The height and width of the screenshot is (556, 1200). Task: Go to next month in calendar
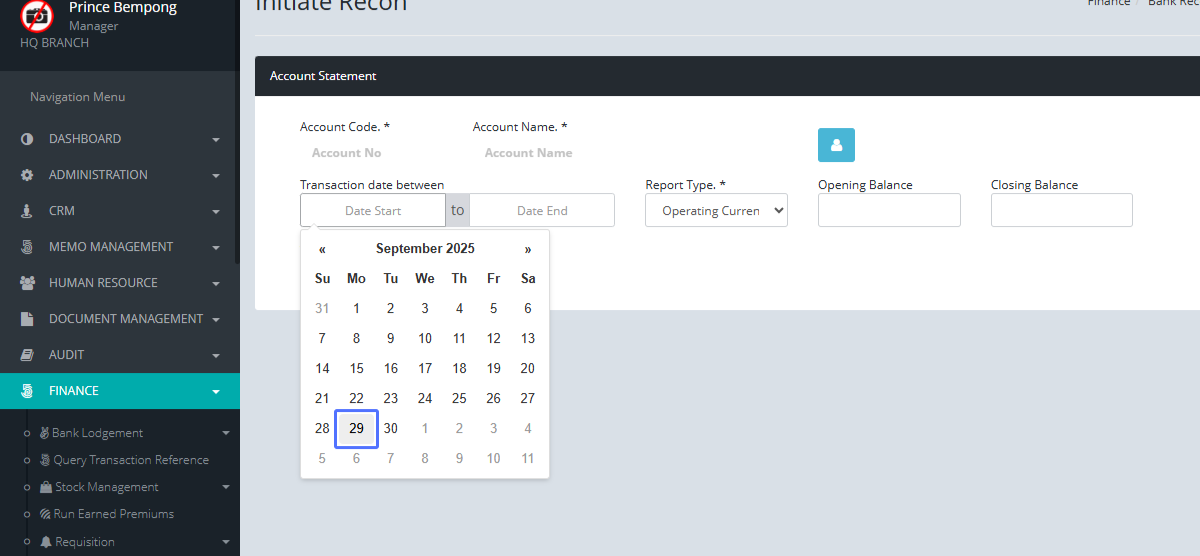point(528,249)
